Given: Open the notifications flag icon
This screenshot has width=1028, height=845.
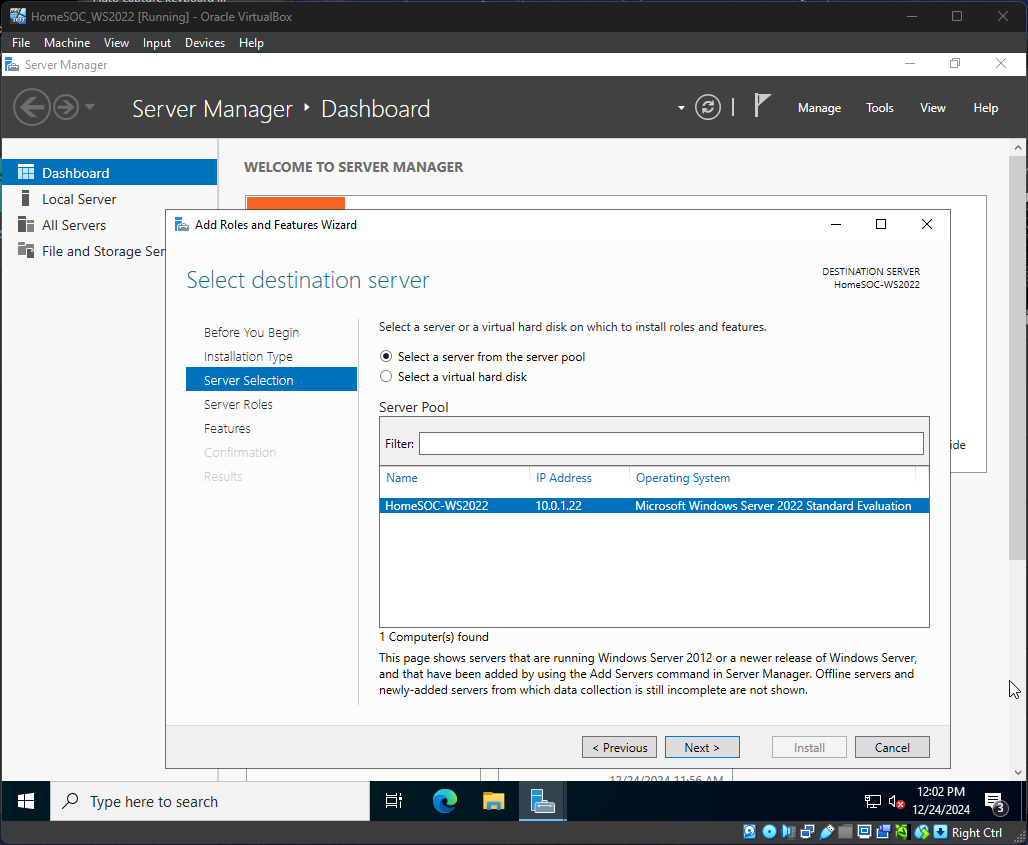Looking at the screenshot, I should [762, 106].
